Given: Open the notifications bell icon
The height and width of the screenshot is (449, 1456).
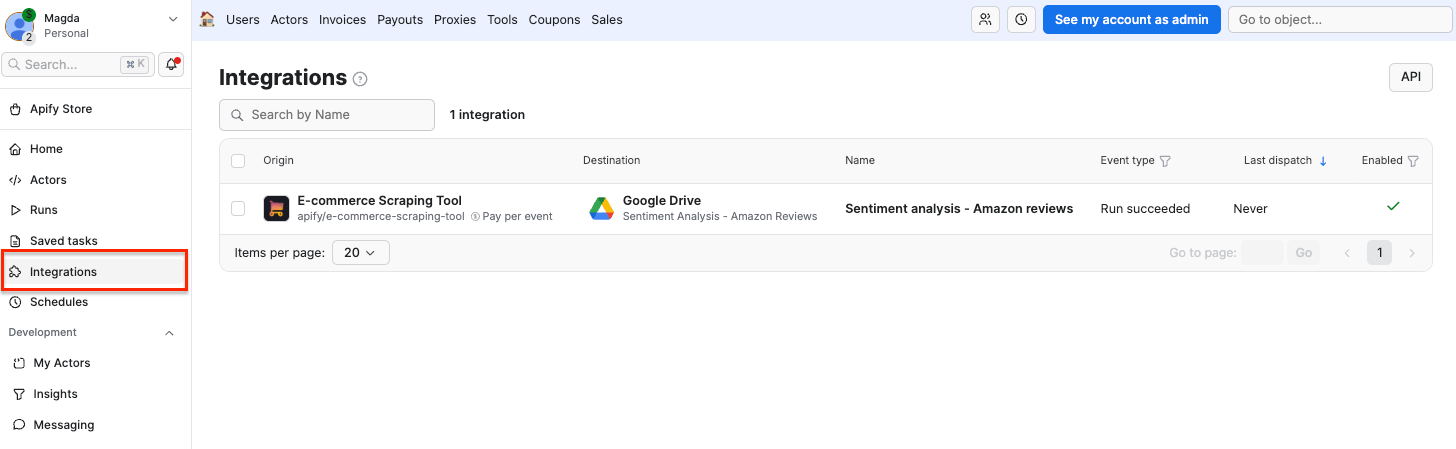Looking at the screenshot, I should [172, 64].
